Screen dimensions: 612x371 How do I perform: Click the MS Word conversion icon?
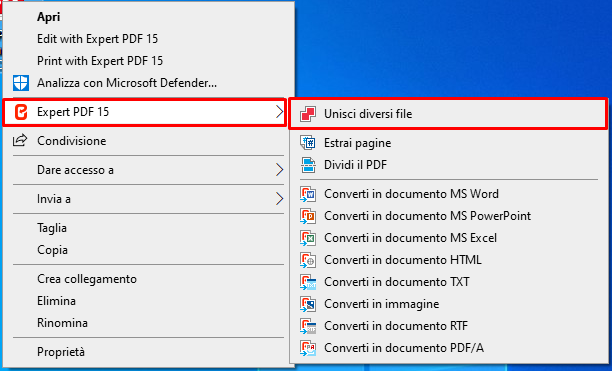point(308,194)
